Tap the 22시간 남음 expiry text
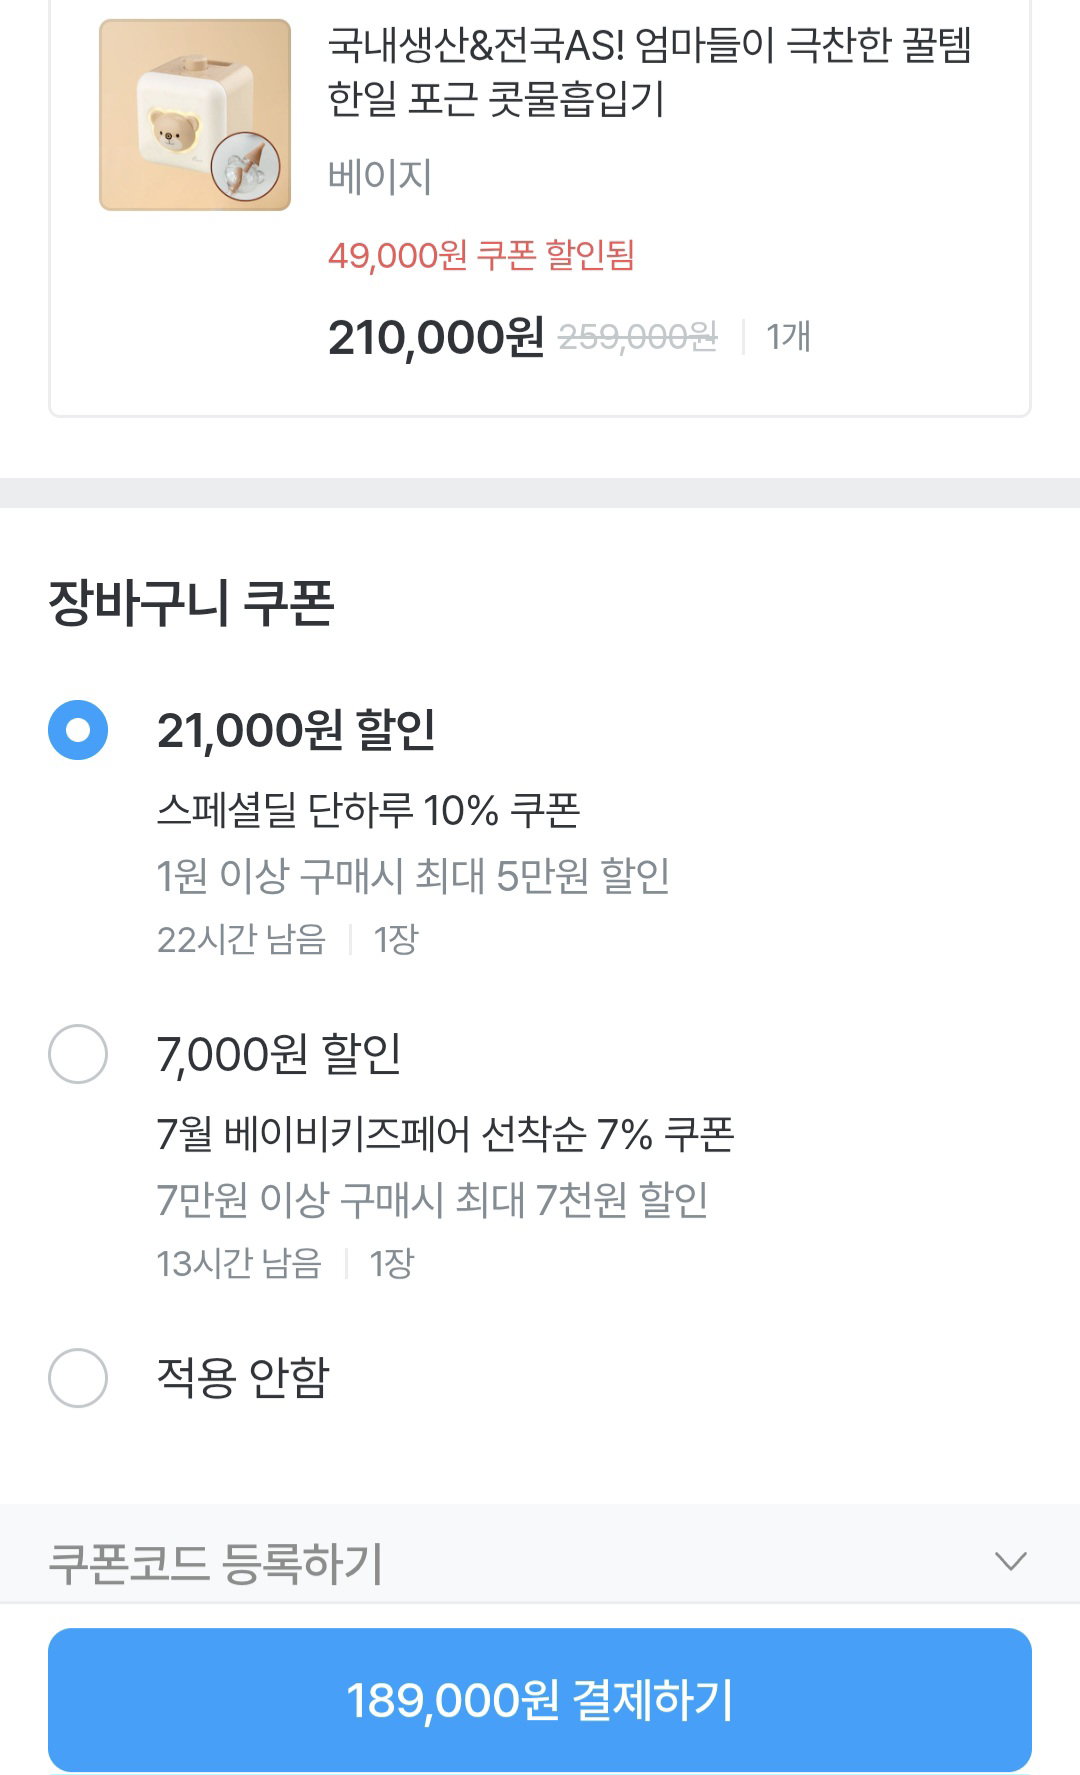This screenshot has width=1080, height=1775. click(x=241, y=940)
